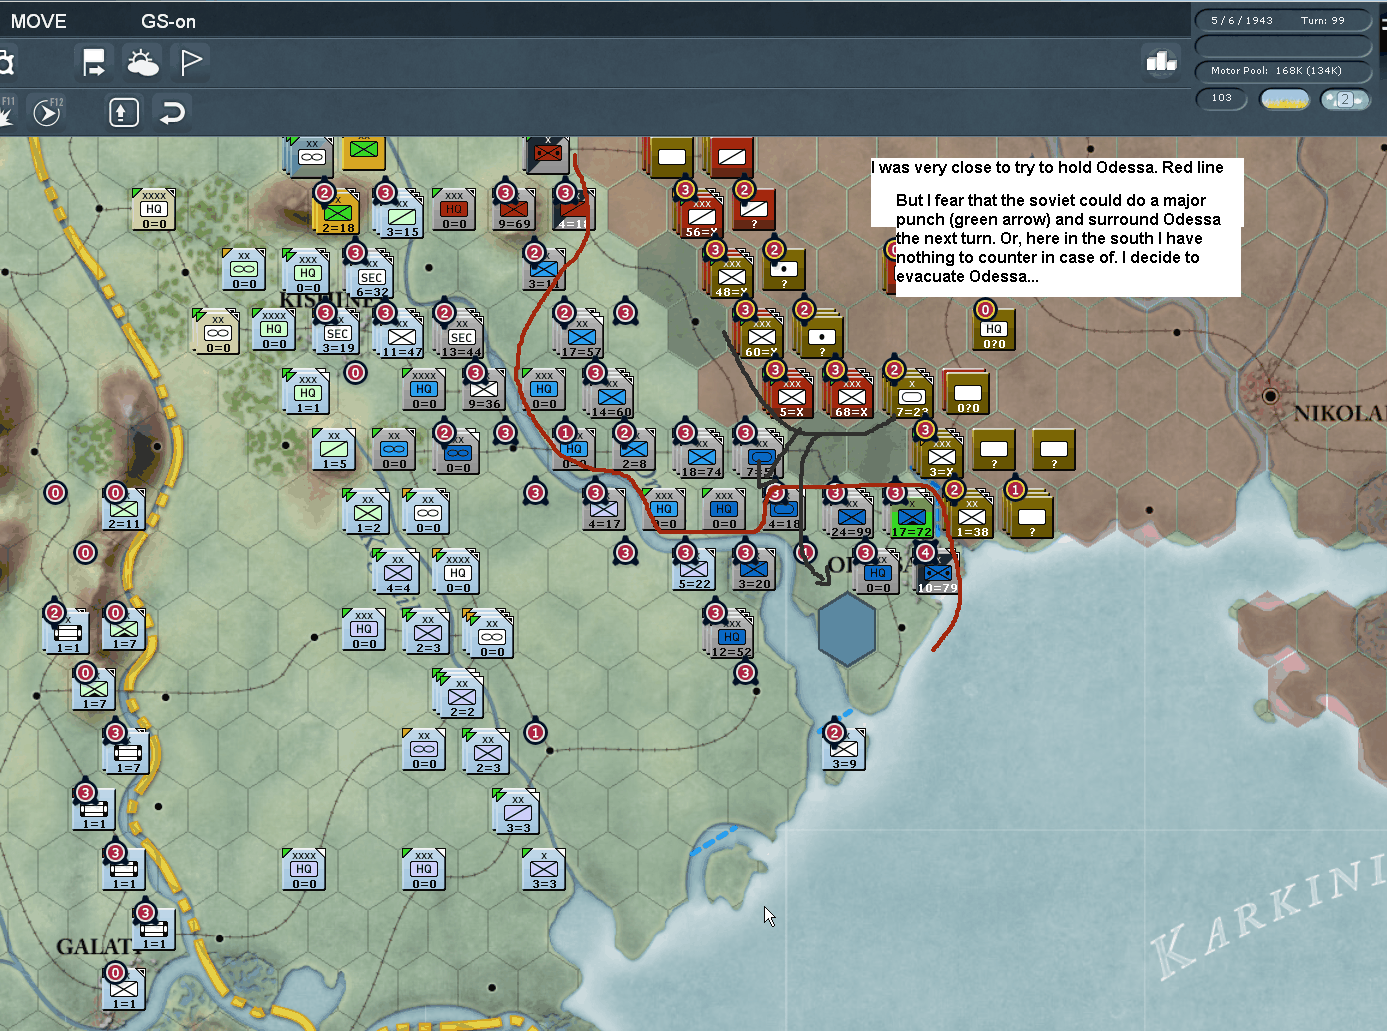Open the podium losses chart icon
Screen dimensions: 1387x1031
click(x=1161, y=62)
